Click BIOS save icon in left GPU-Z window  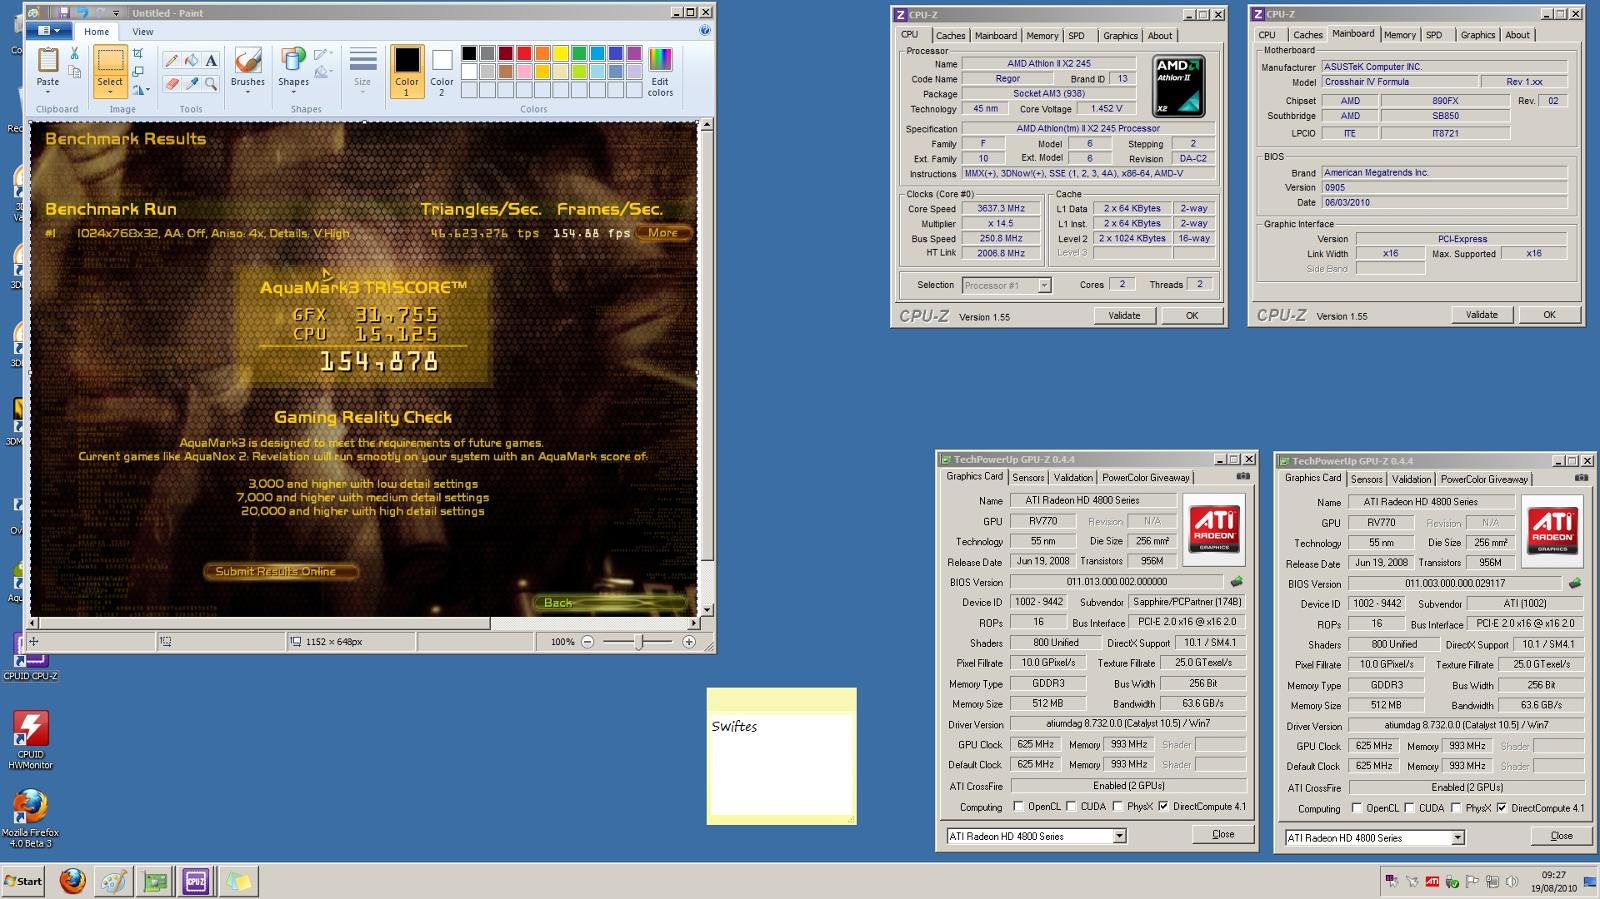[x=1237, y=581]
